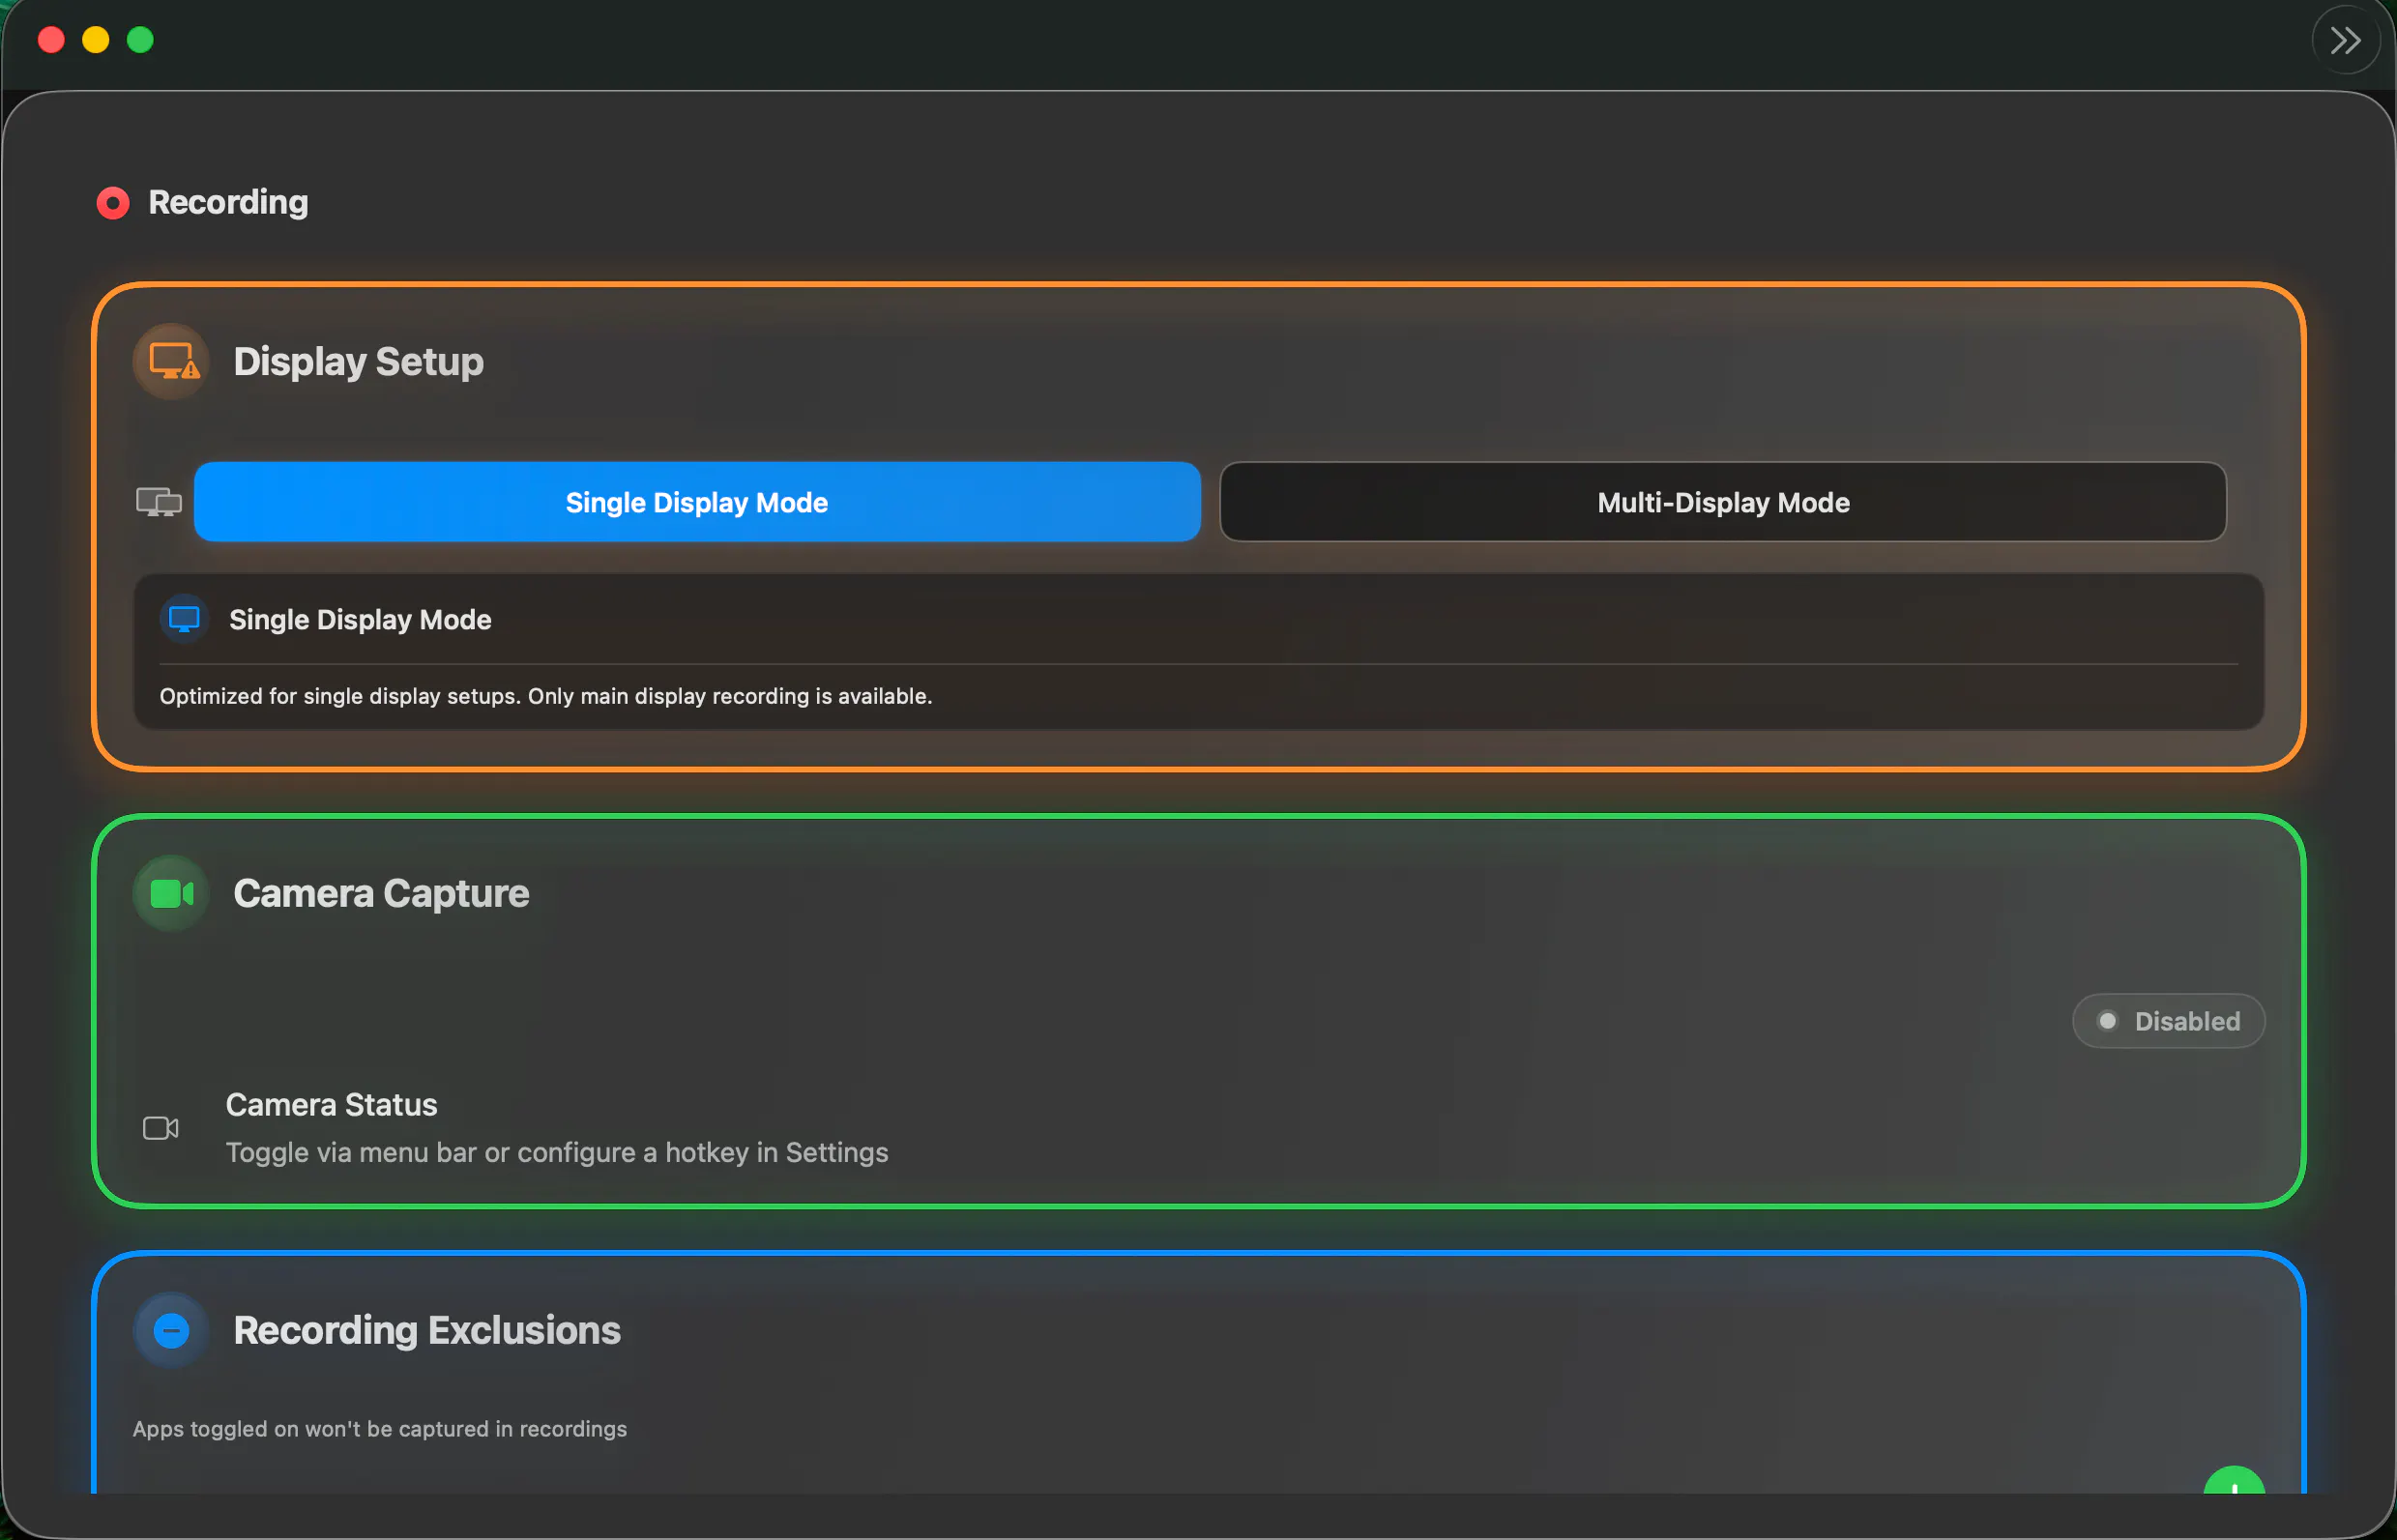Click the Display Setup heading
2397x1540 pixels.
[358, 361]
